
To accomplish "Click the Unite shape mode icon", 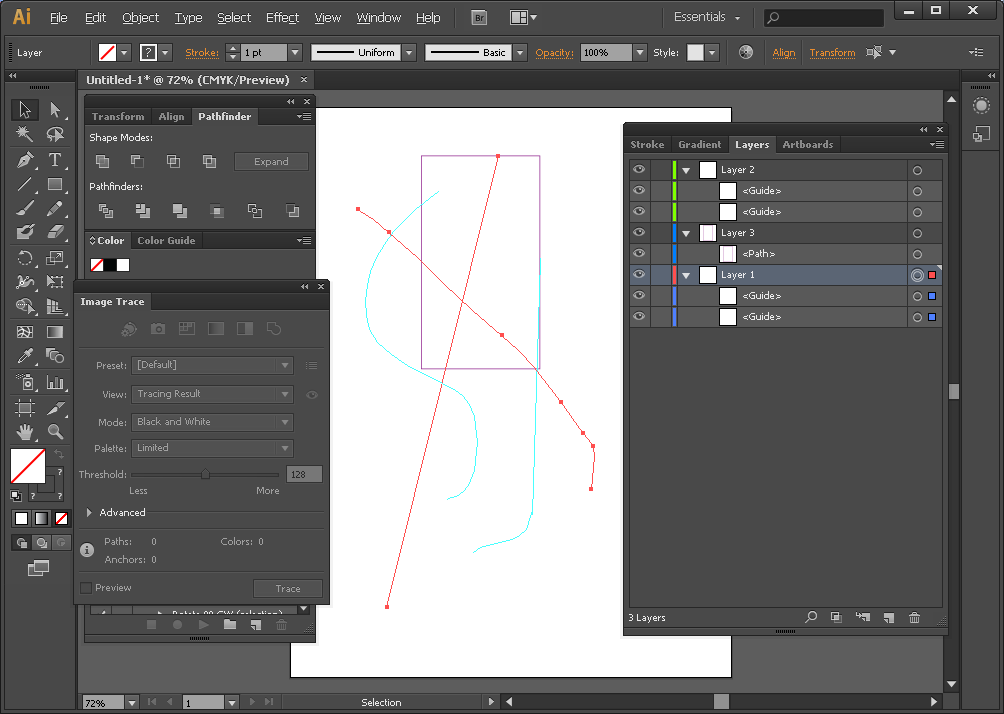I will 102,161.
